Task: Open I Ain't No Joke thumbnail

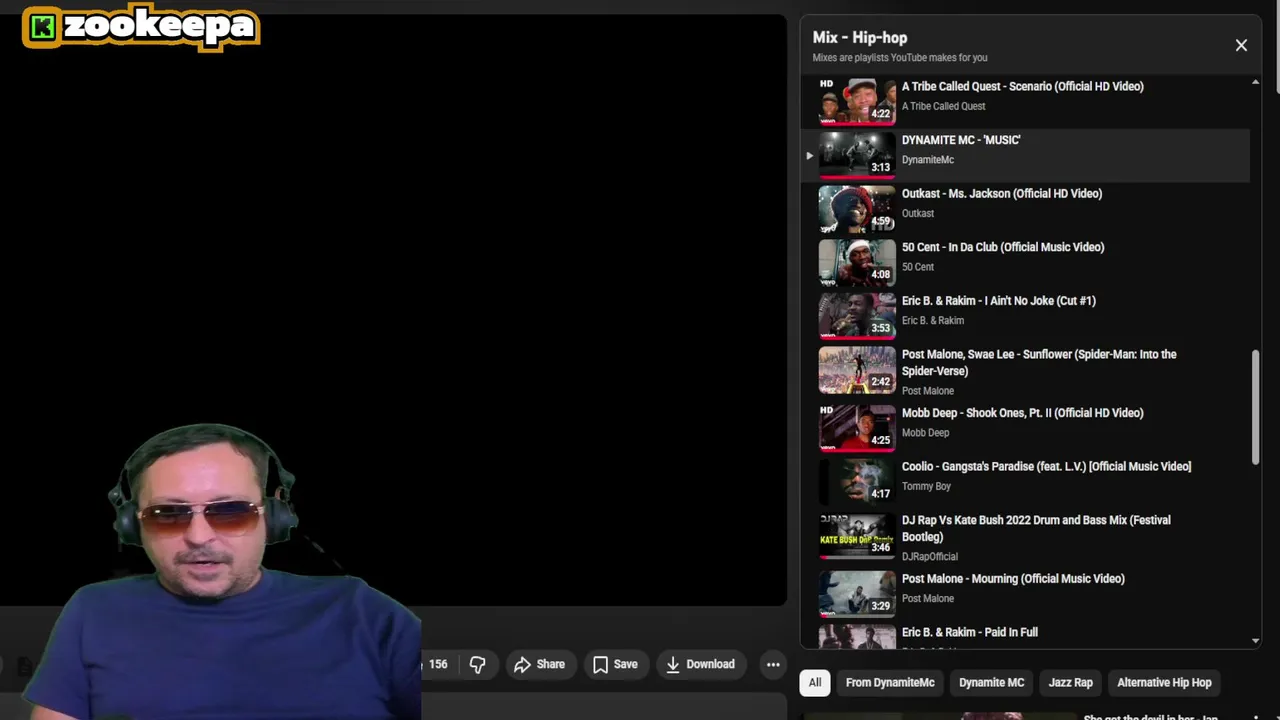Action: click(857, 315)
